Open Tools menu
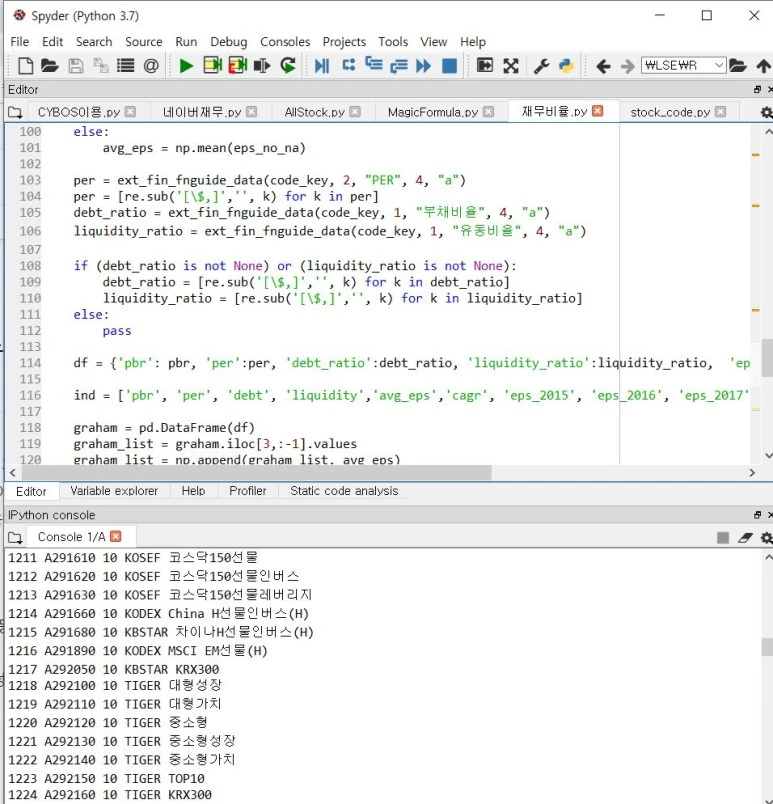Screen dimensions: 773x804 [393, 42]
